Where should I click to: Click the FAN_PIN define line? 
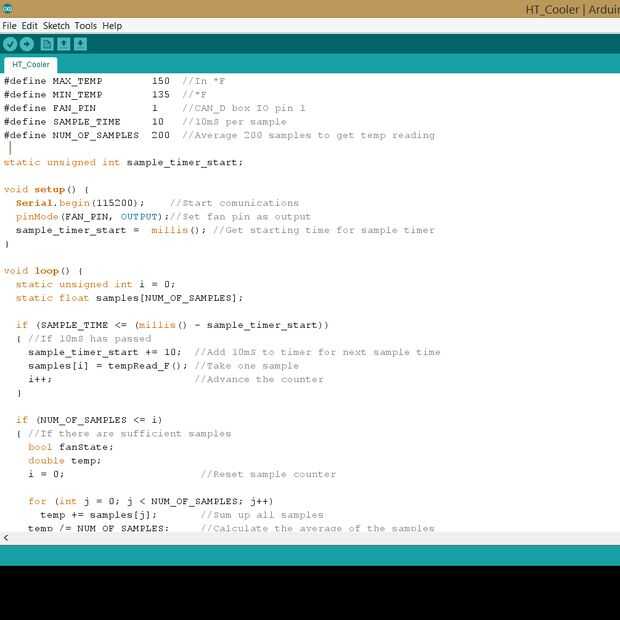pos(155,108)
